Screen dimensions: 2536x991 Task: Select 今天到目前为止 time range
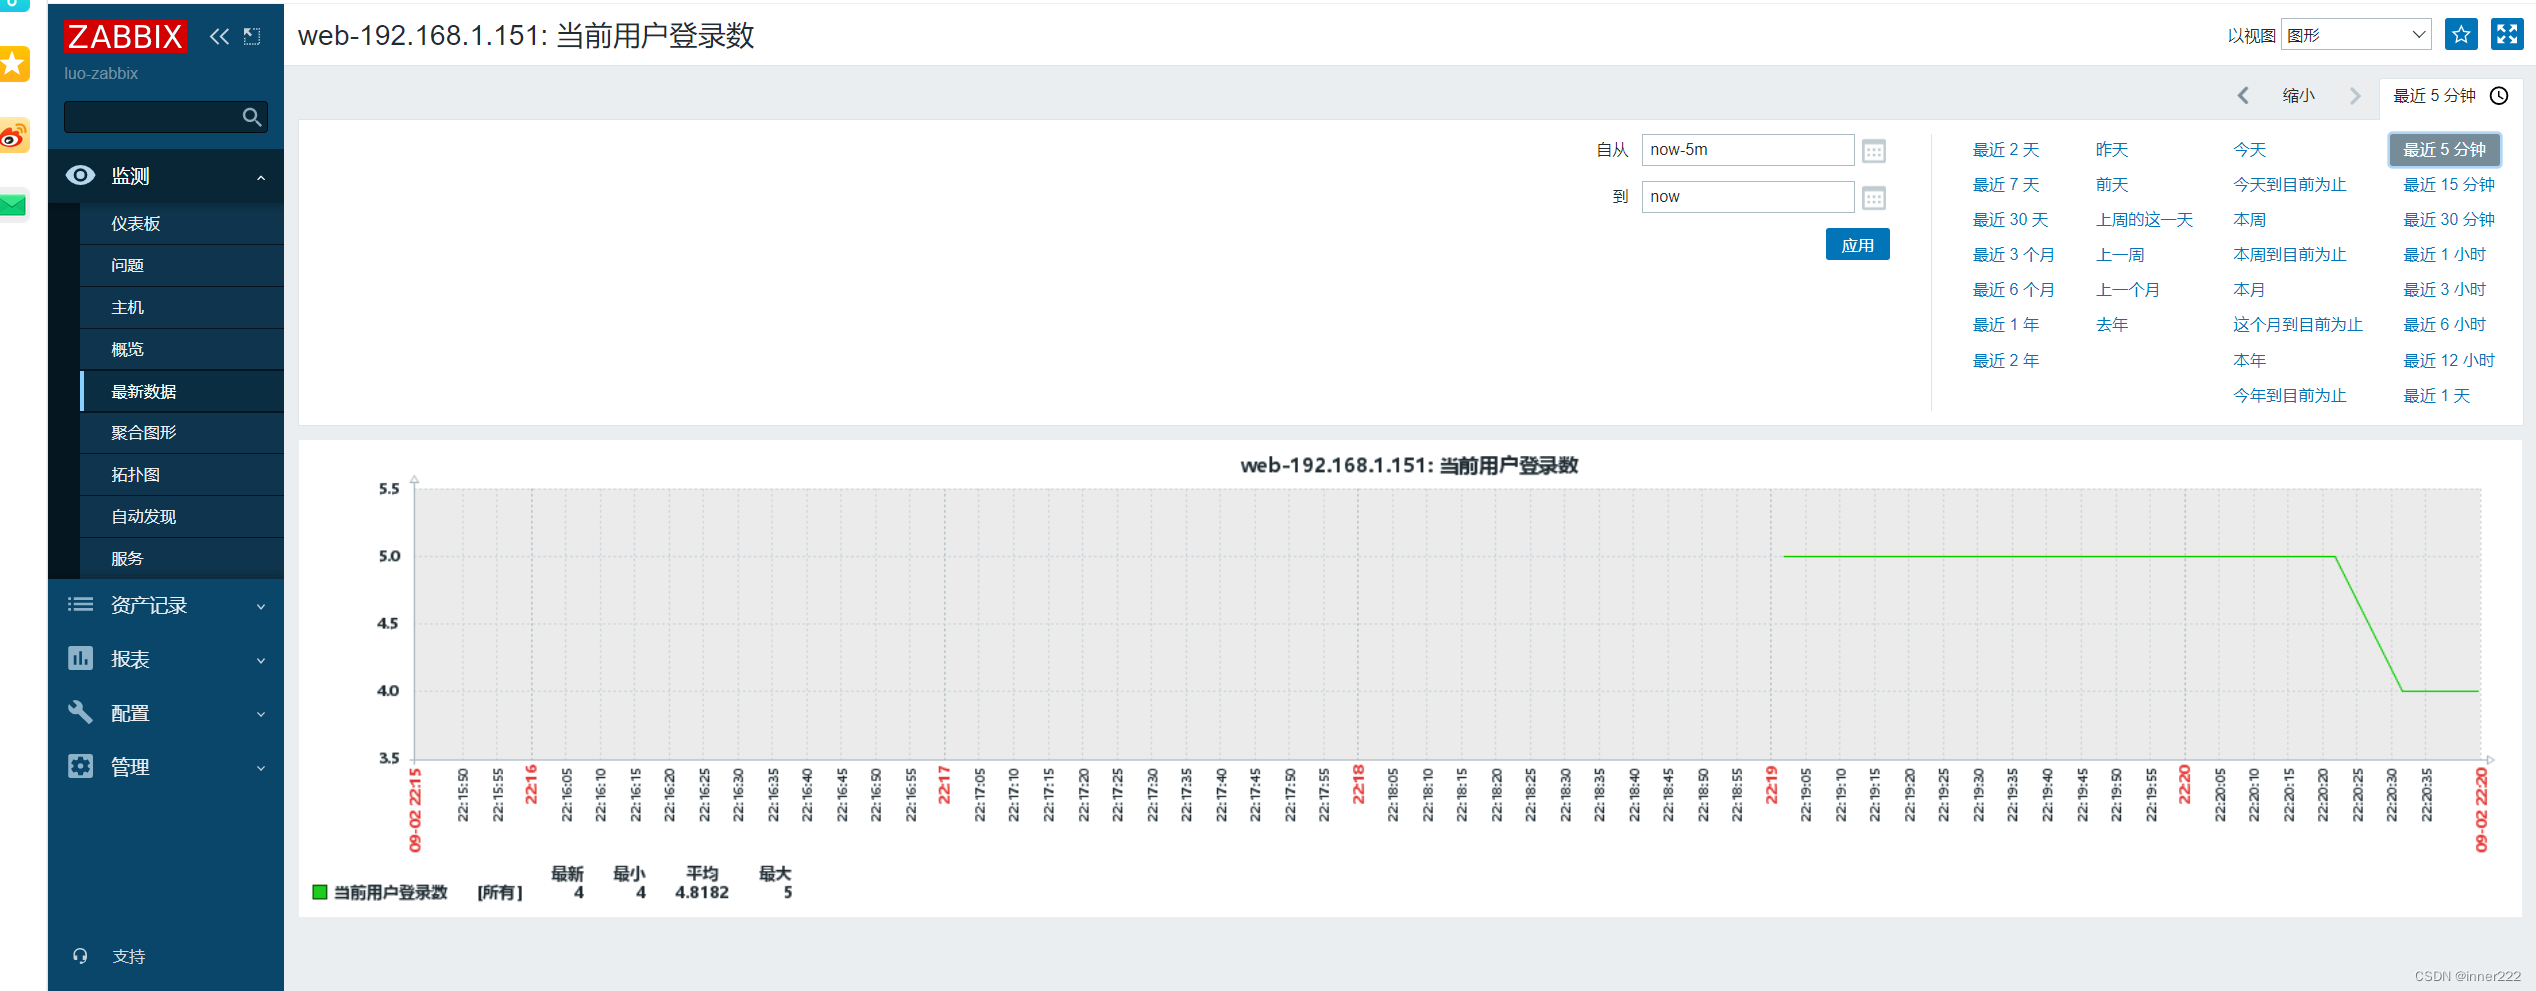(2290, 185)
